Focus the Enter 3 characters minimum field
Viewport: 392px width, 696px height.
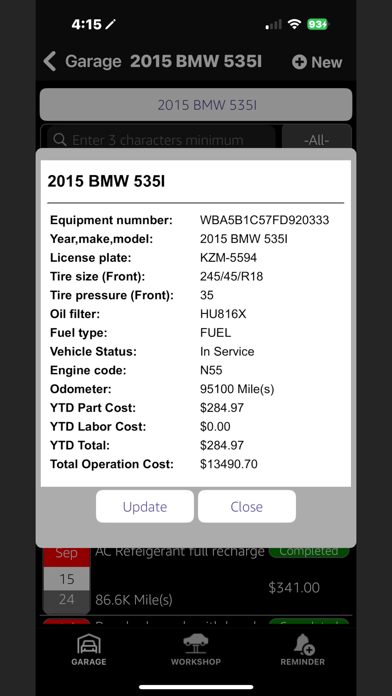point(161,140)
